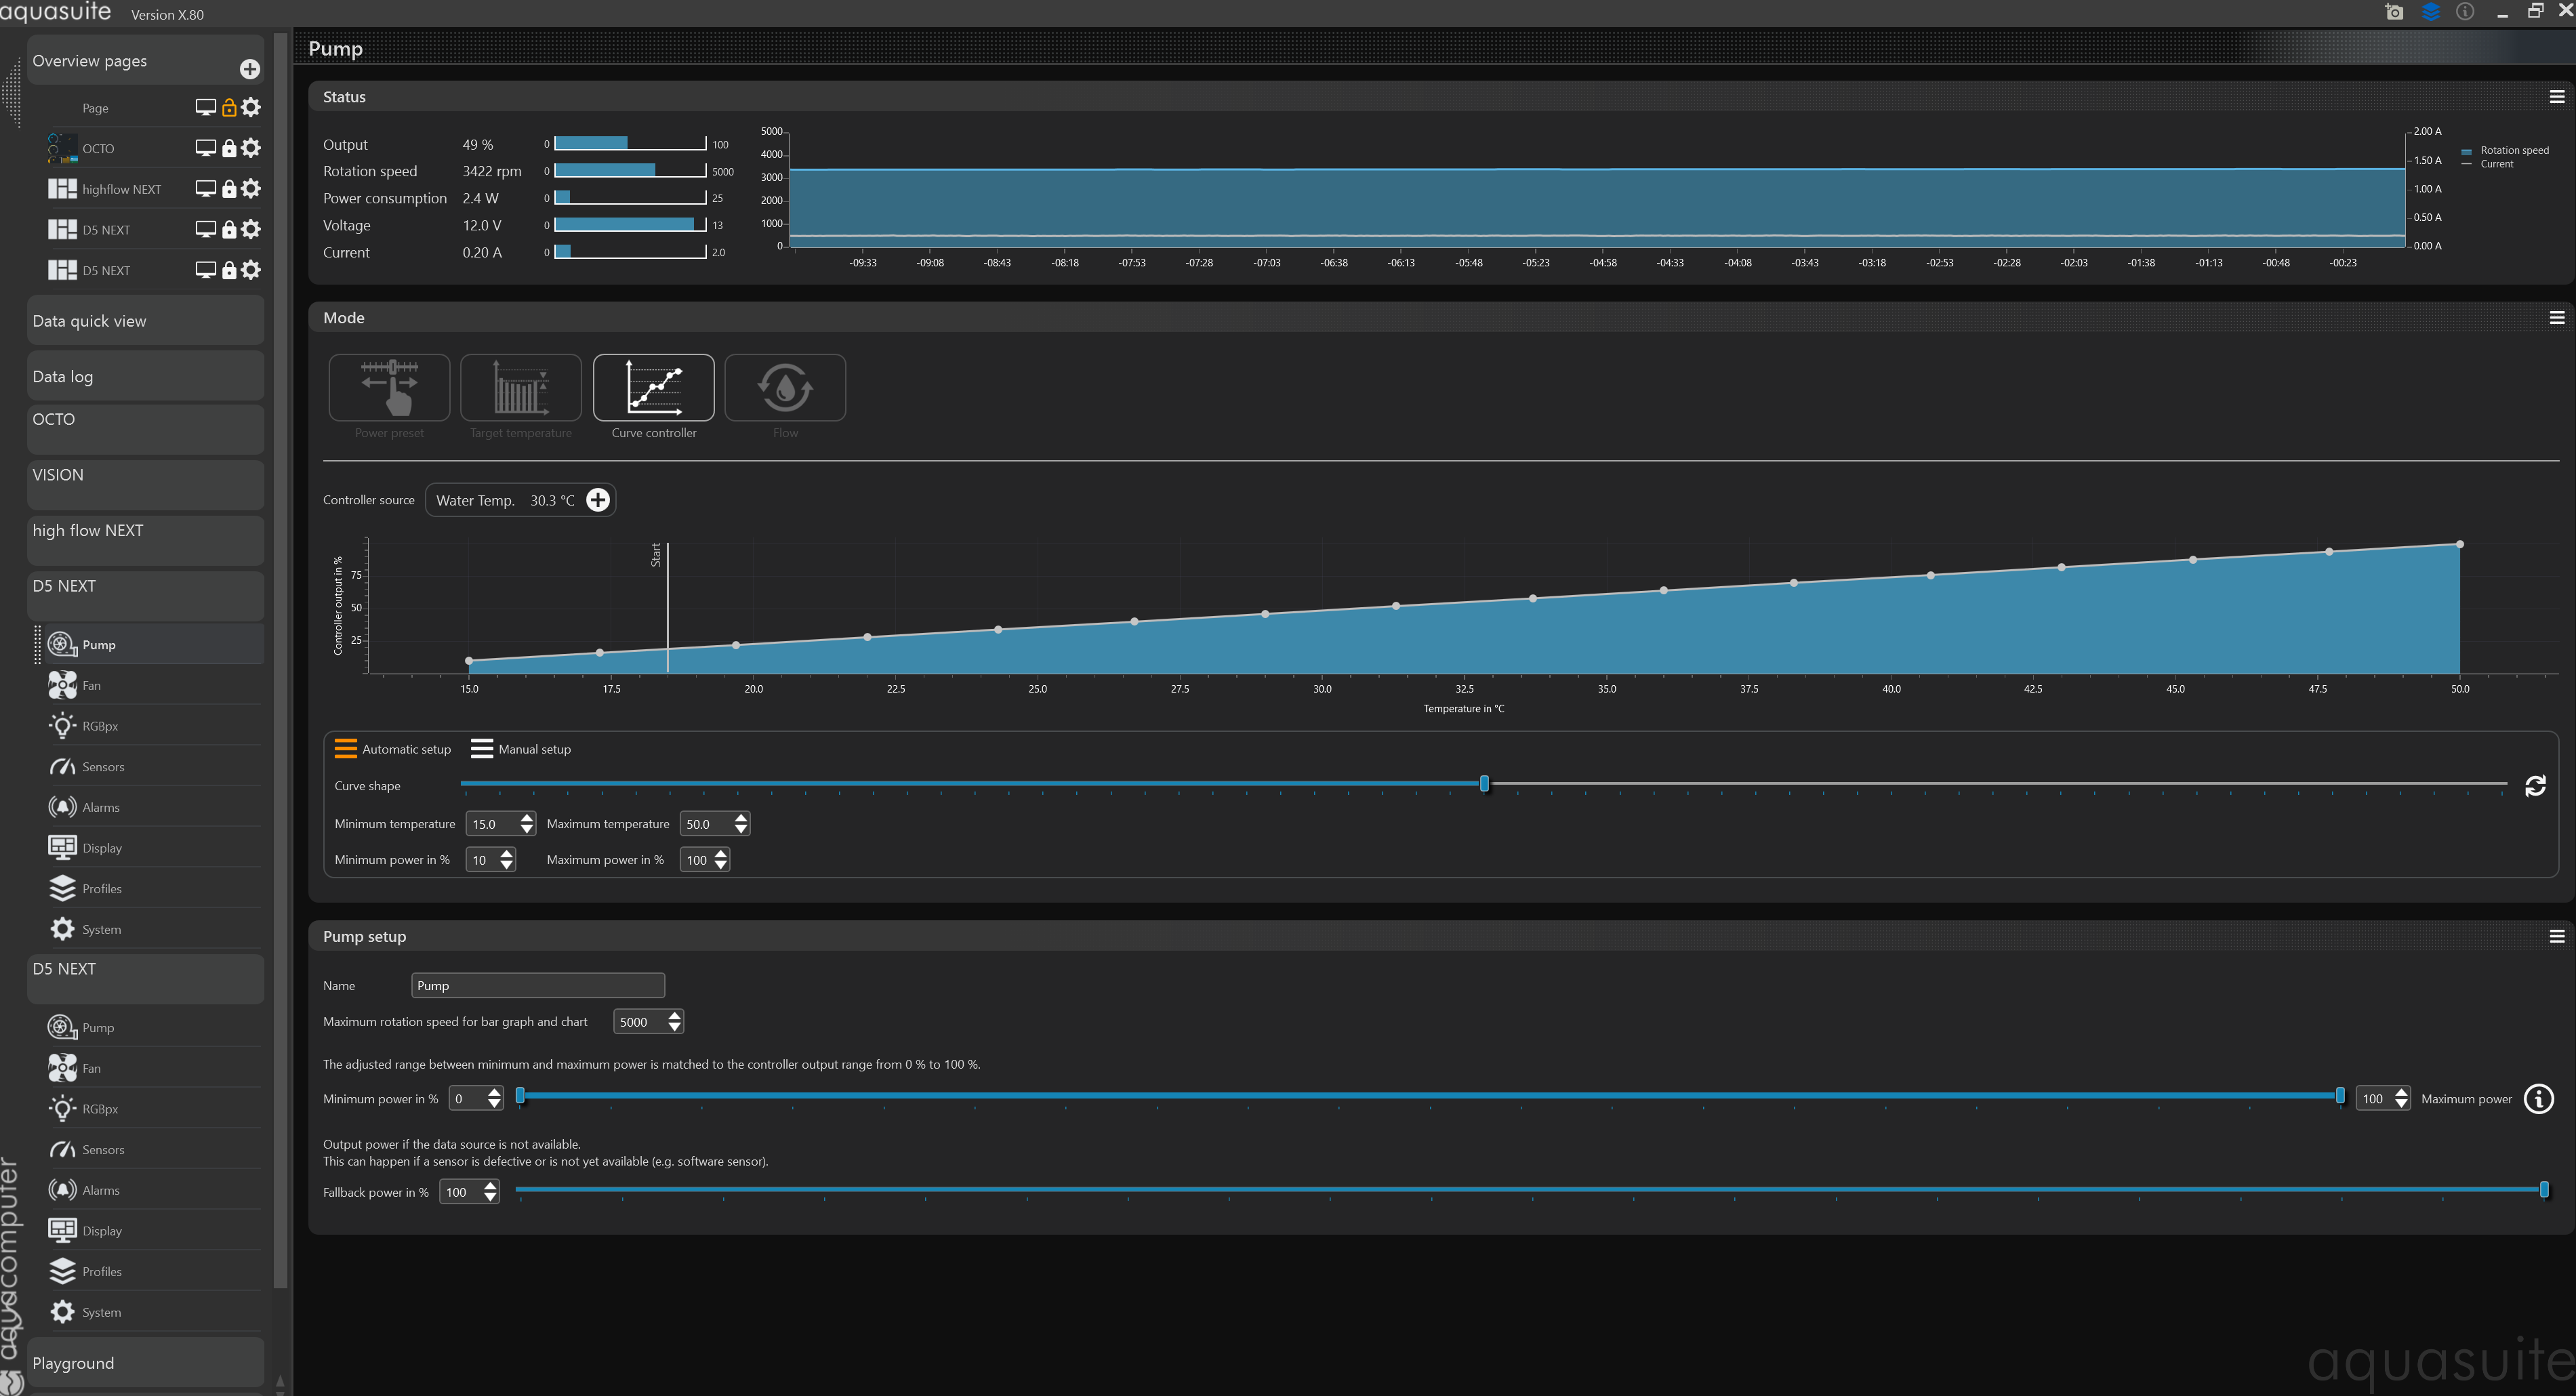
Task: Open settings gear for OCTO page
Action: tap(251, 148)
